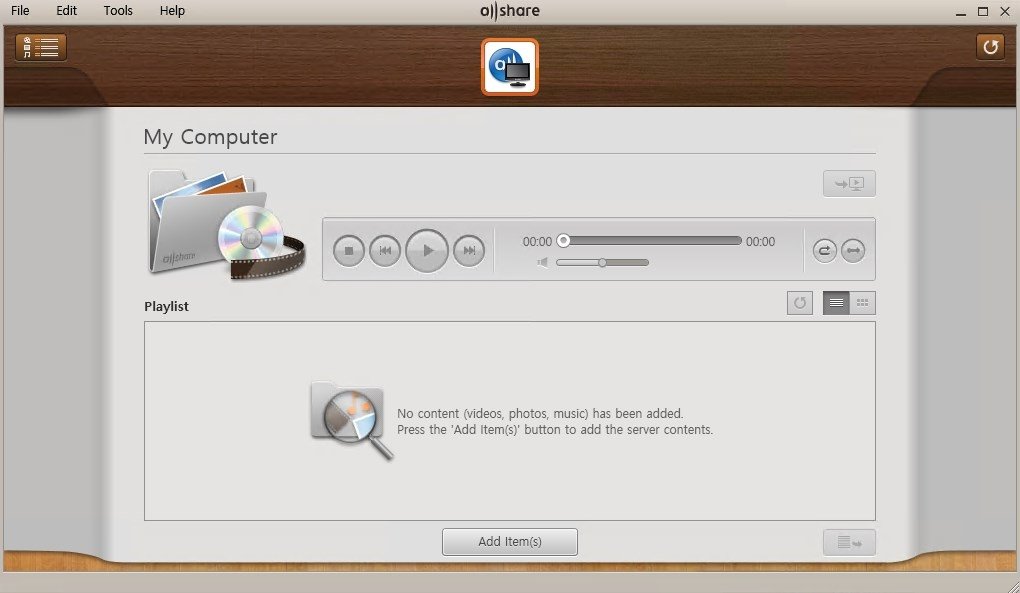
Task: Close the AllShare window
Action: pos(1004,11)
